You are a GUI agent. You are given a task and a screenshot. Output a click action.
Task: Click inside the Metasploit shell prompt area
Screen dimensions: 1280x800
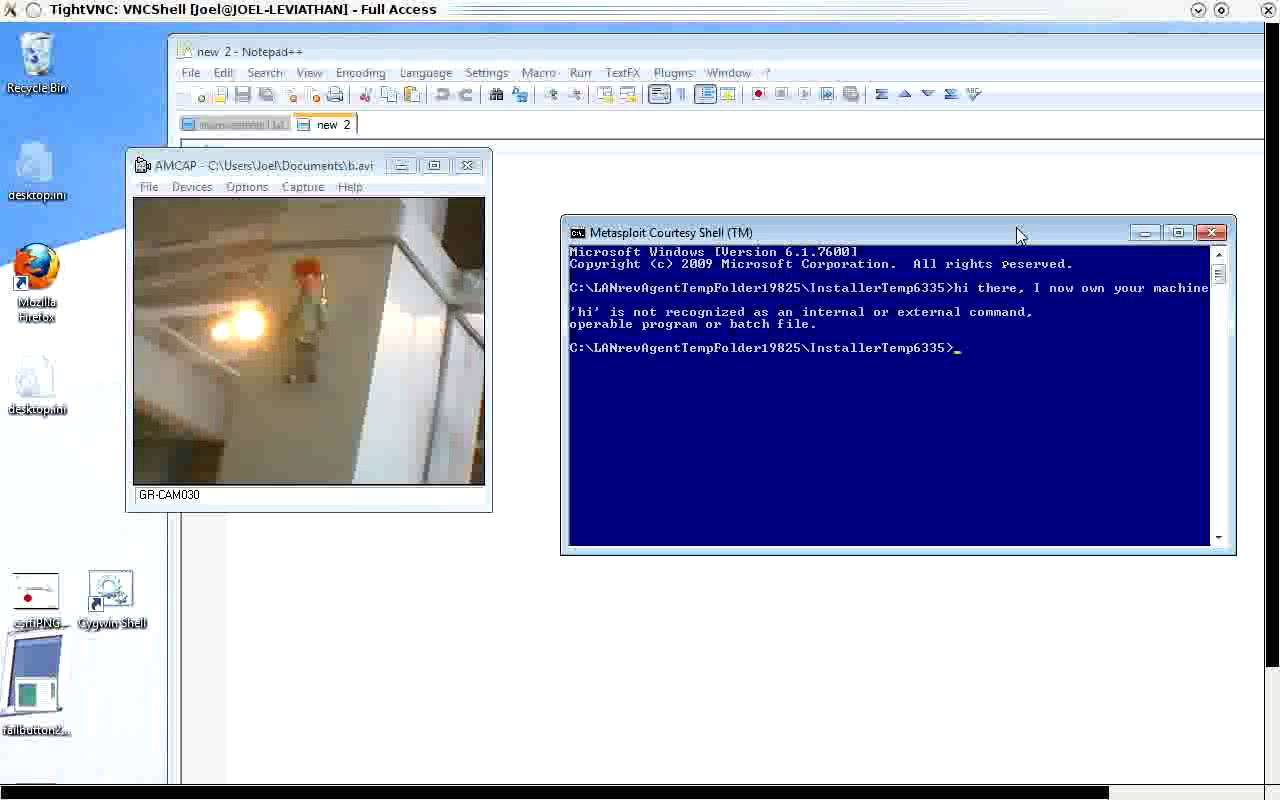point(889,396)
